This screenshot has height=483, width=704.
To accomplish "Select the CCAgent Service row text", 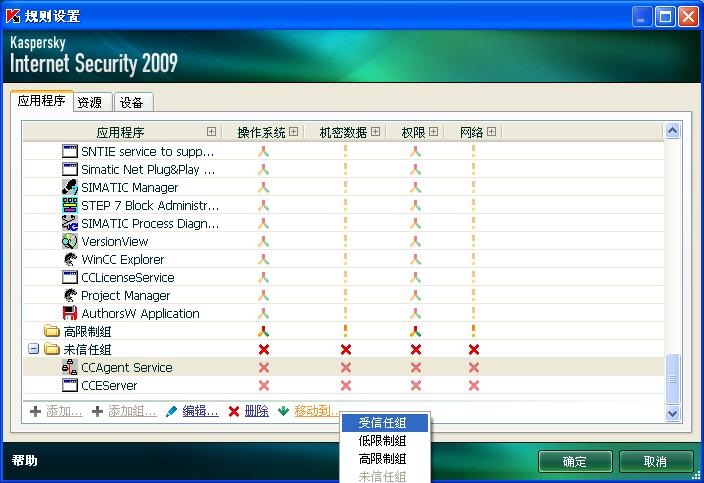I will pos(127,368).
